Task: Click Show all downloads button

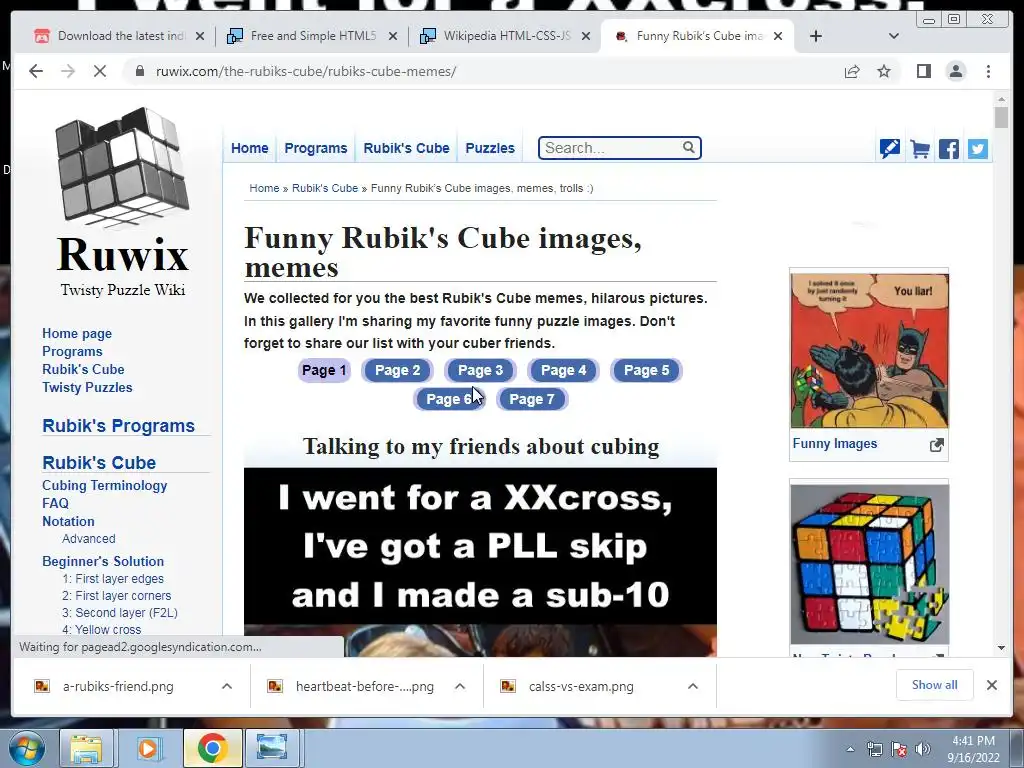Action: coord(935,684)
